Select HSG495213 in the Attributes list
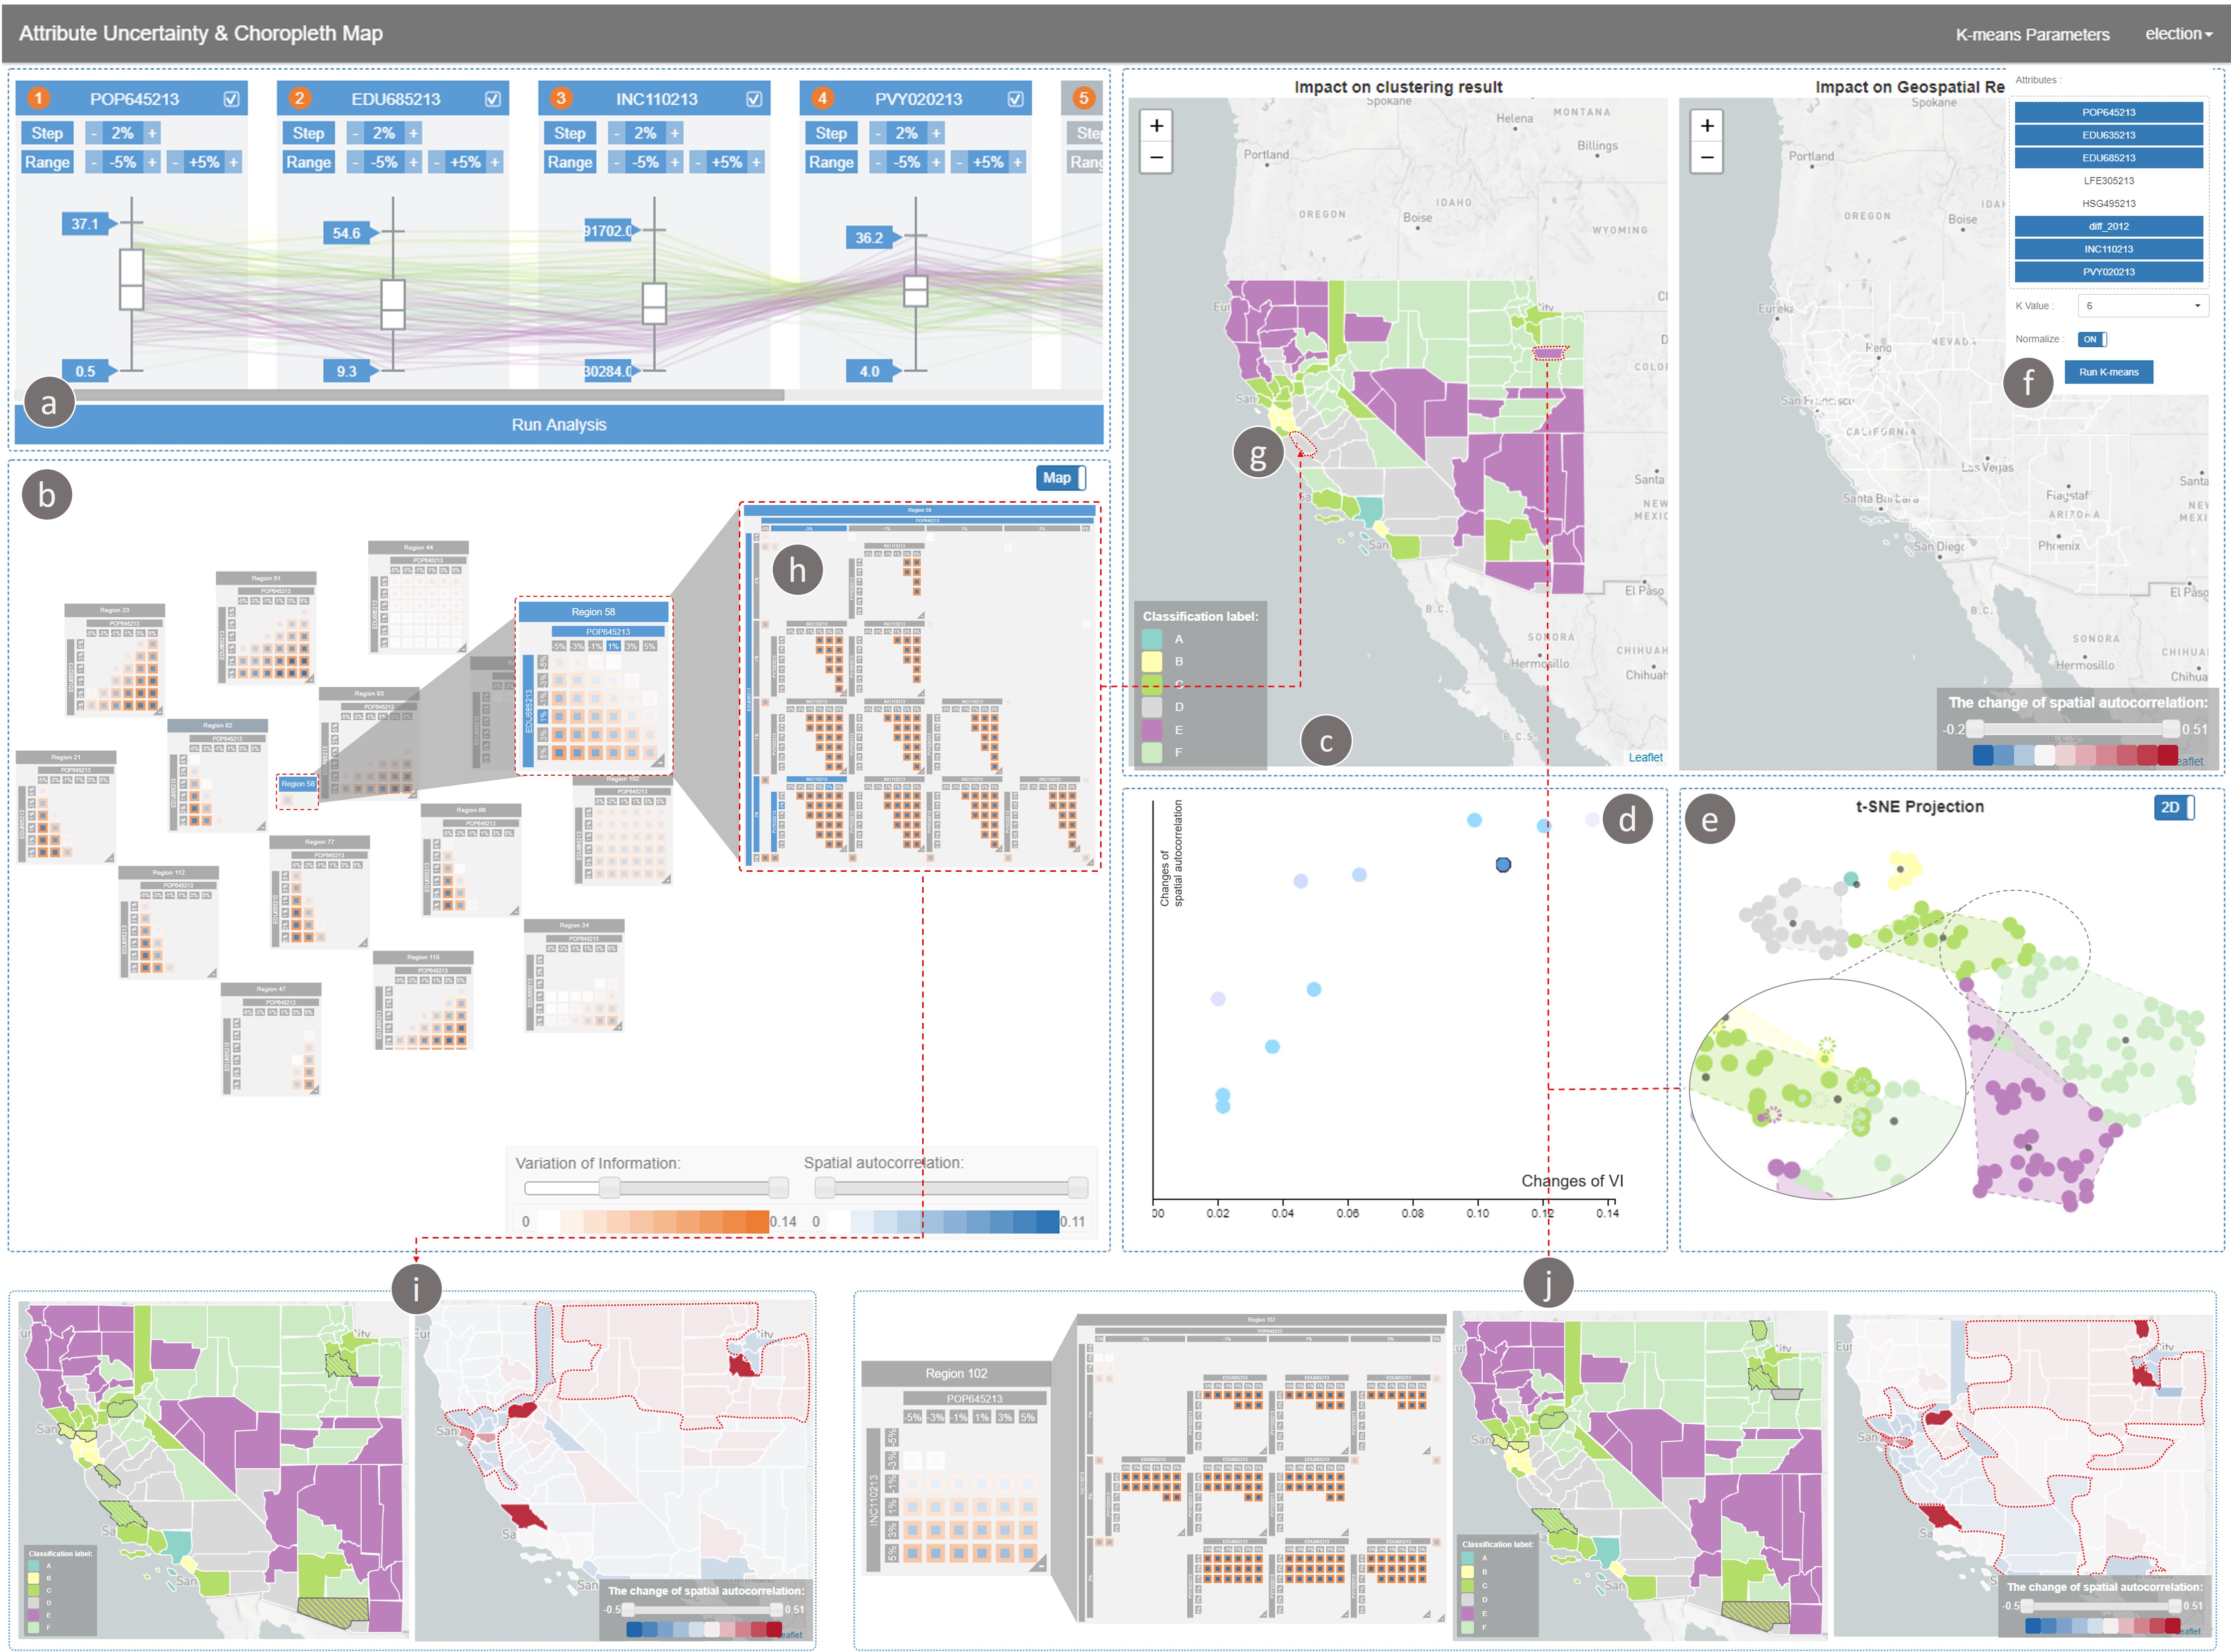Viewport: 2231px width, 1652px height. pos(2108,204)
